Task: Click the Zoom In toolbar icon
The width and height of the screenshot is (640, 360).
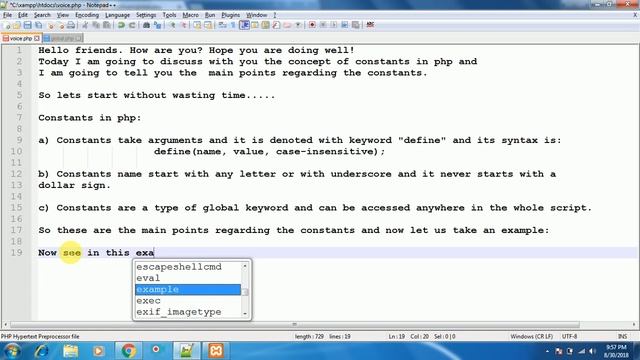Action: click(x=173, y=25)
